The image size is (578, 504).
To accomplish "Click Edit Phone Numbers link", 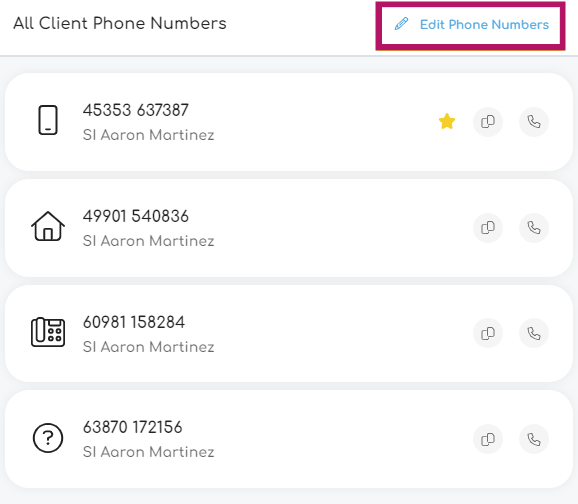I will (471, 25).
